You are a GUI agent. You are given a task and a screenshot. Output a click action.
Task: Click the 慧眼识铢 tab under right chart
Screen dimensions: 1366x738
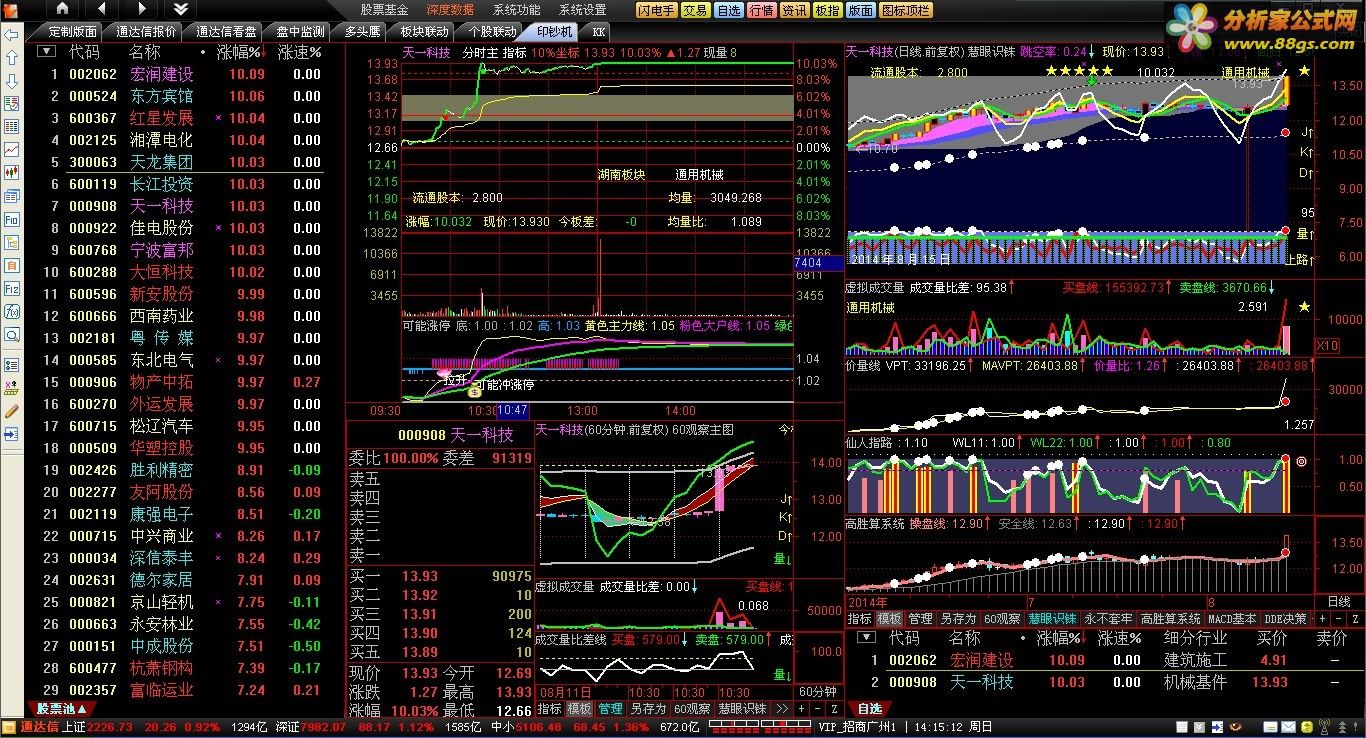tap(1052, 619)
